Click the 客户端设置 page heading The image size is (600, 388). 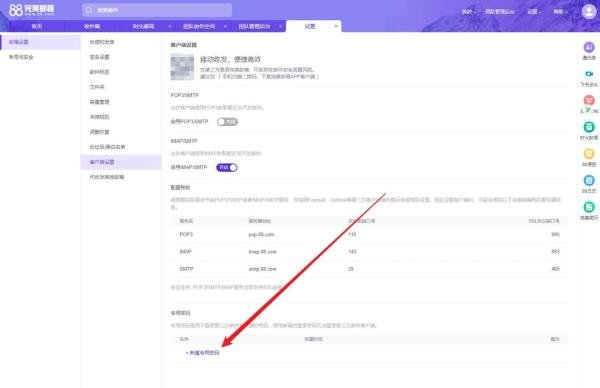[184, 45]
